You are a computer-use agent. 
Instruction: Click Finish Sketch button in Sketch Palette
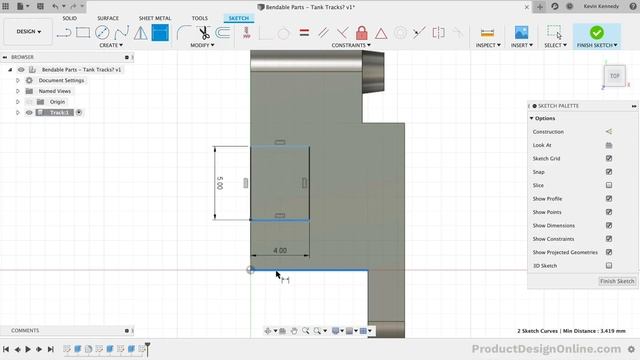coord(617,281)
